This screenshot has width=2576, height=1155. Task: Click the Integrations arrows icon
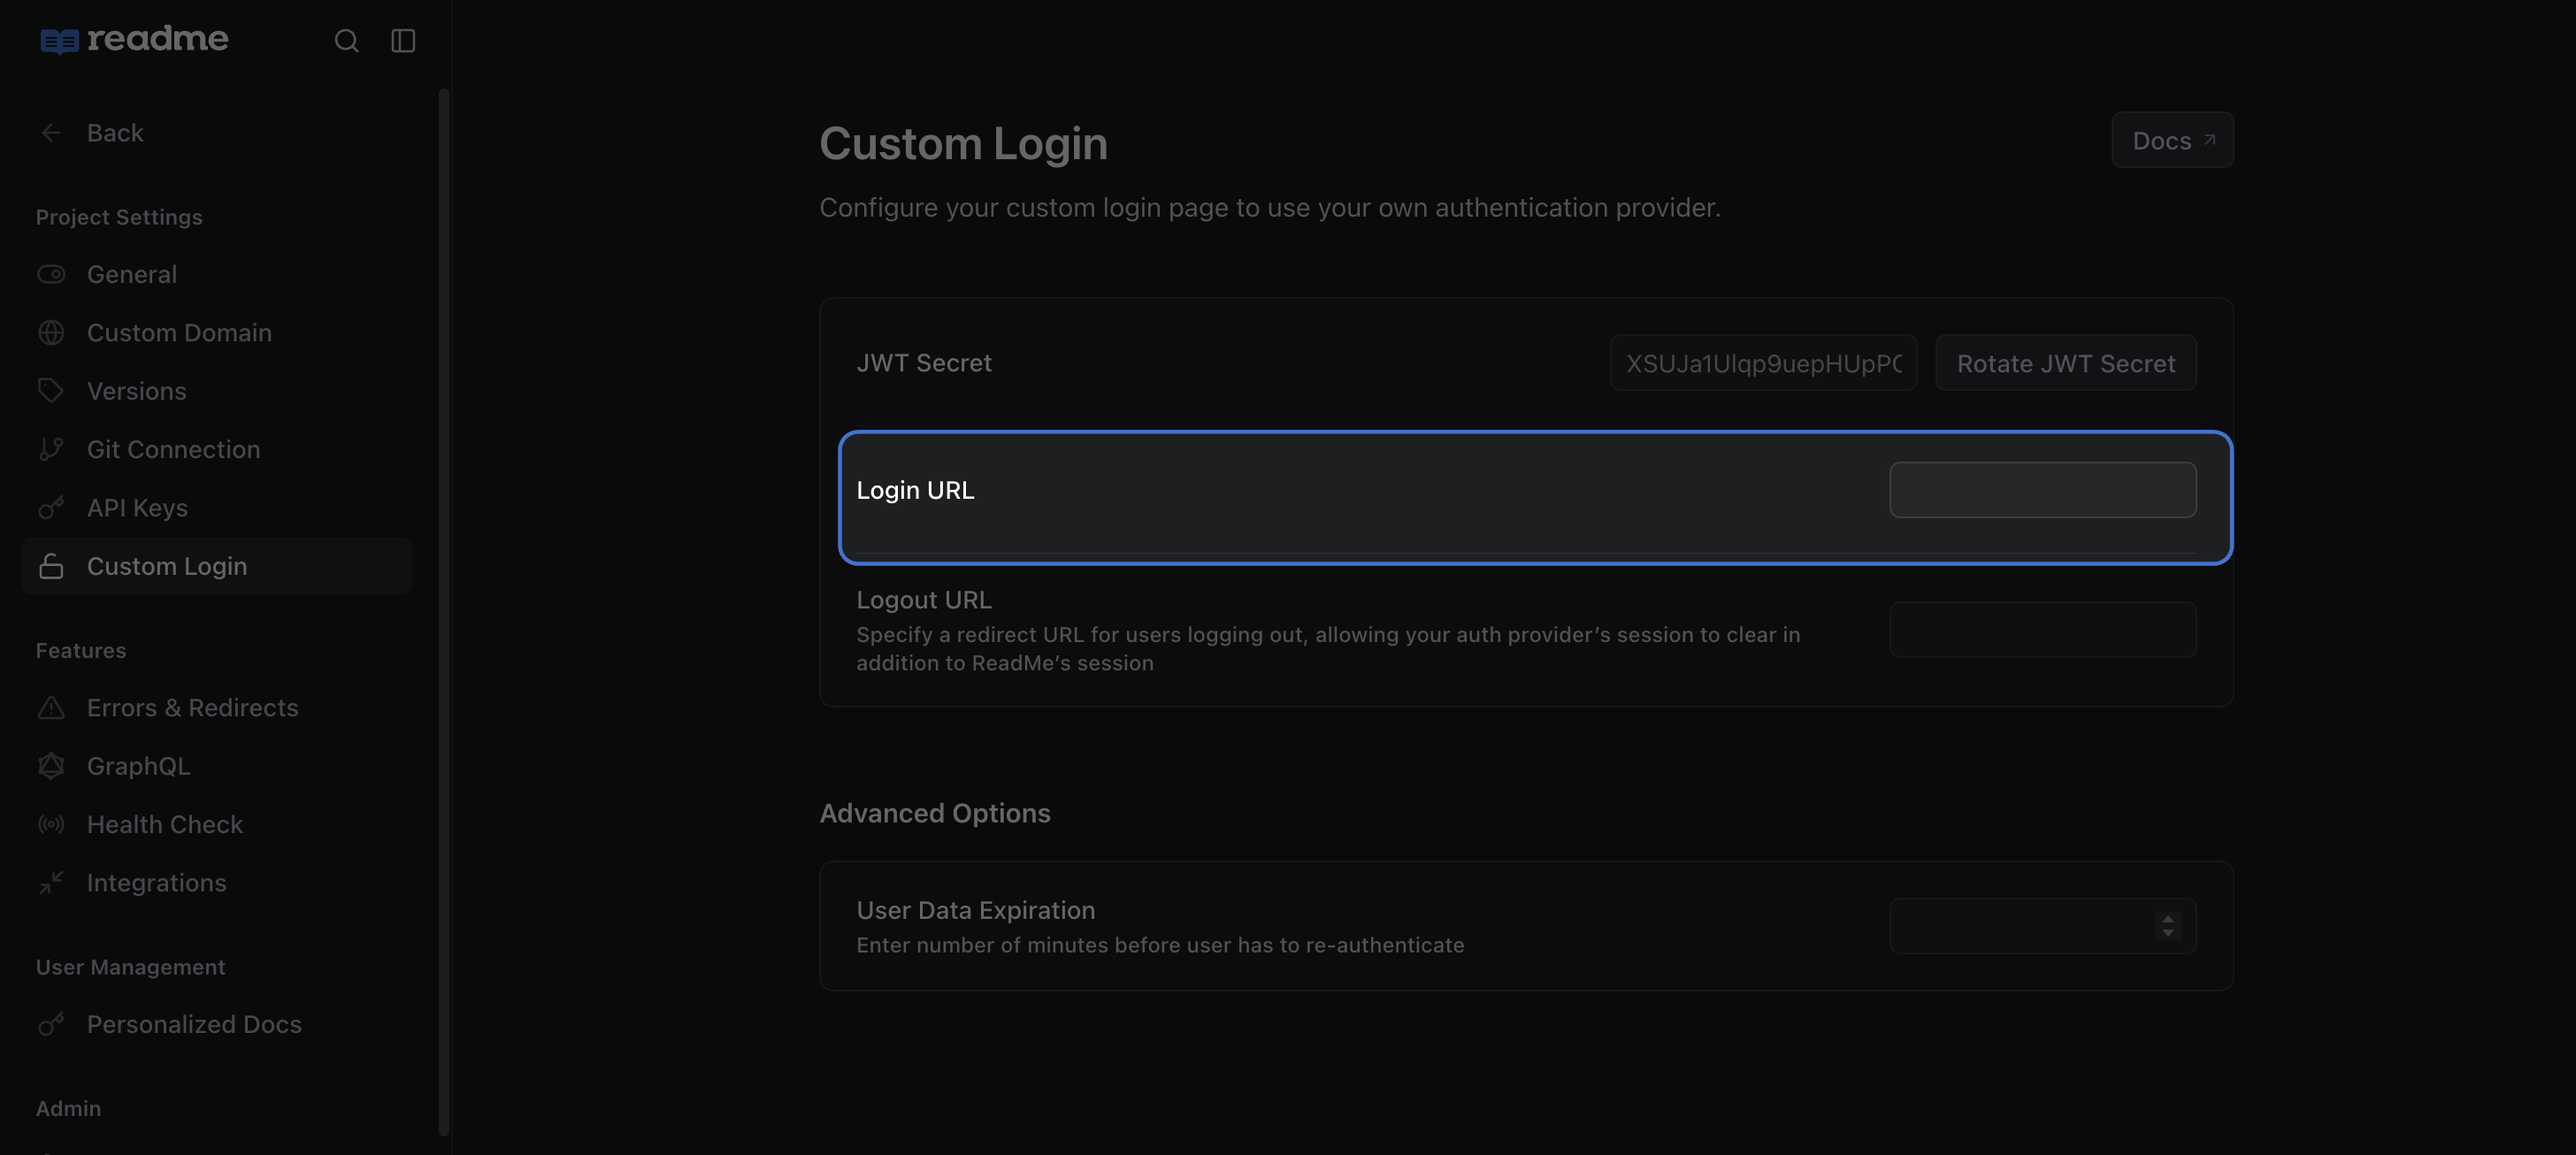(51, 883)
